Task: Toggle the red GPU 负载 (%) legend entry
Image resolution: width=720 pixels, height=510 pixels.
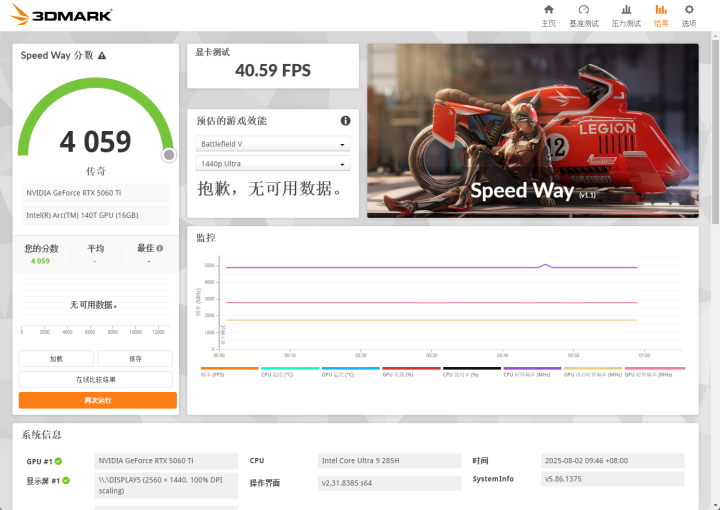Action: click(x=411, y=371)
